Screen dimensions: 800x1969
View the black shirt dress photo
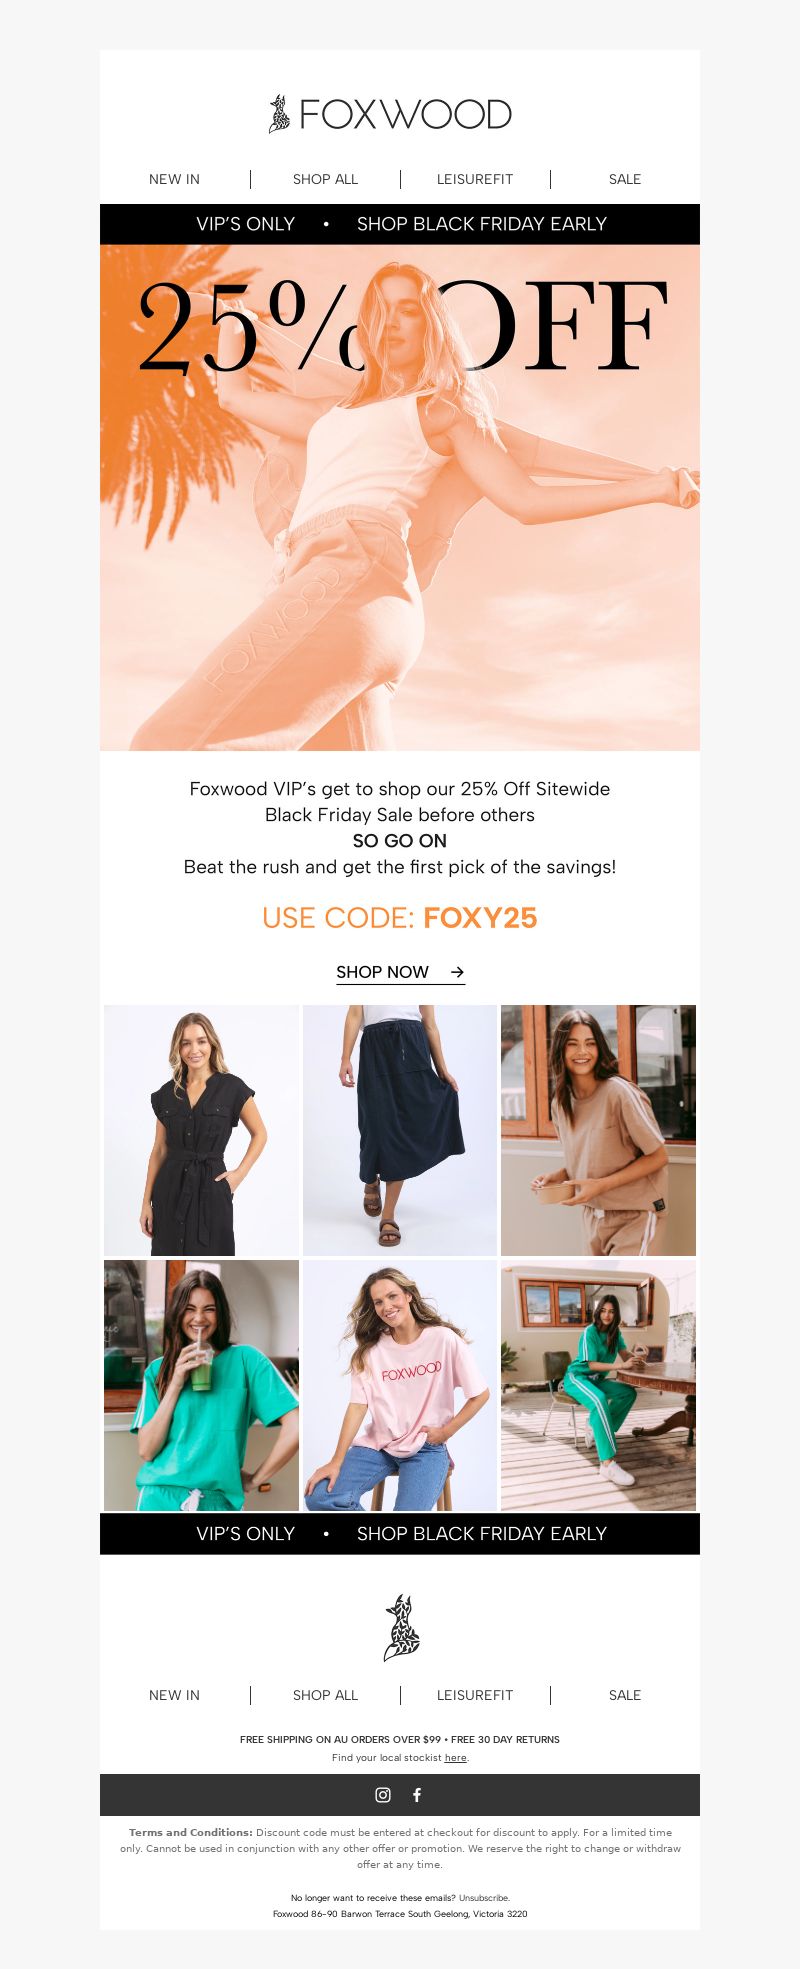coord(201,1130)
